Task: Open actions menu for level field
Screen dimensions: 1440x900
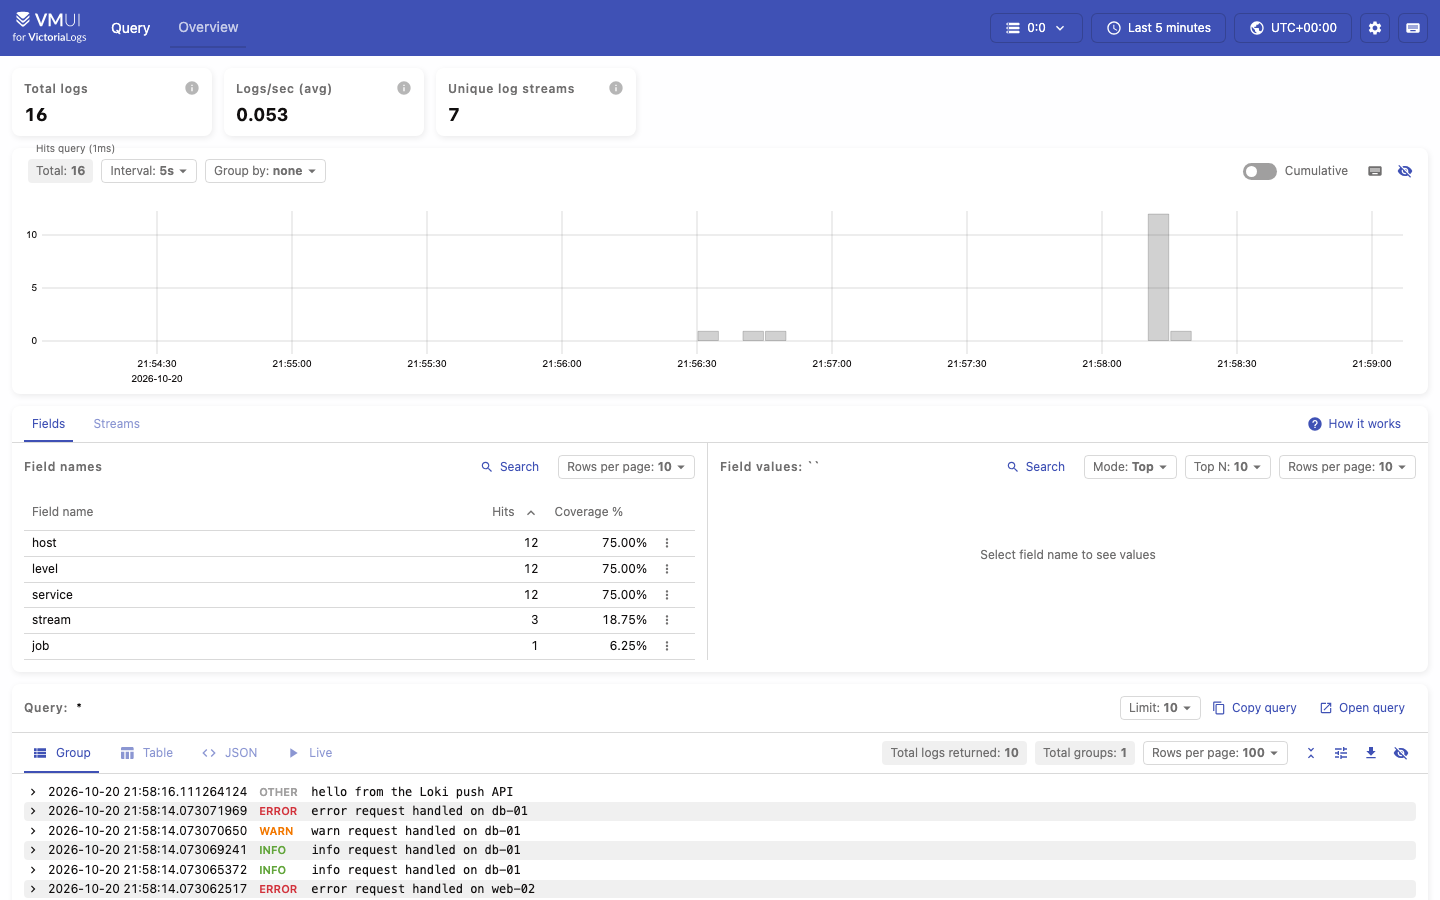Action: 667,569
